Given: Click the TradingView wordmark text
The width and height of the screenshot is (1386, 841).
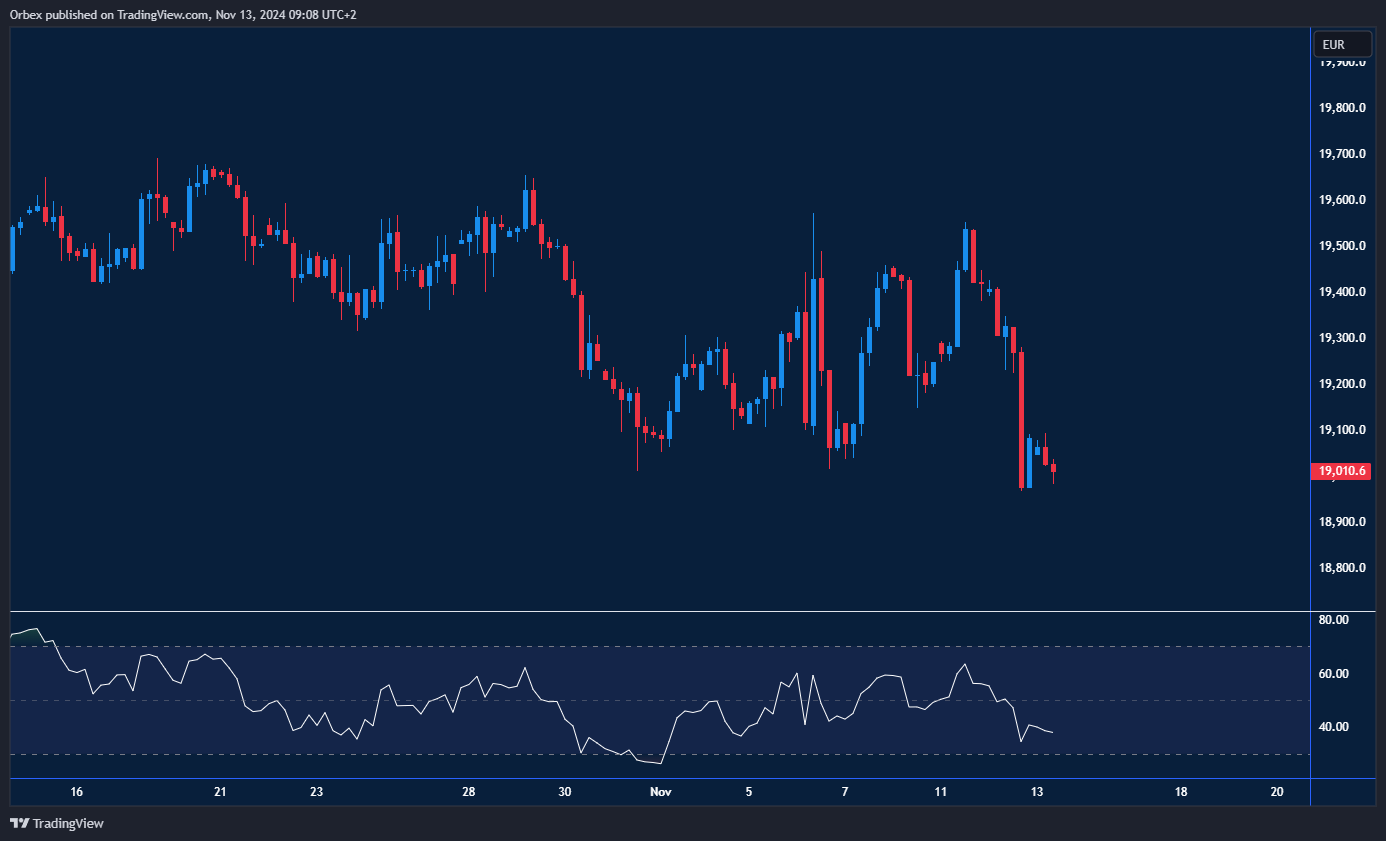Looking at the screenshot, I should [68, 823].
